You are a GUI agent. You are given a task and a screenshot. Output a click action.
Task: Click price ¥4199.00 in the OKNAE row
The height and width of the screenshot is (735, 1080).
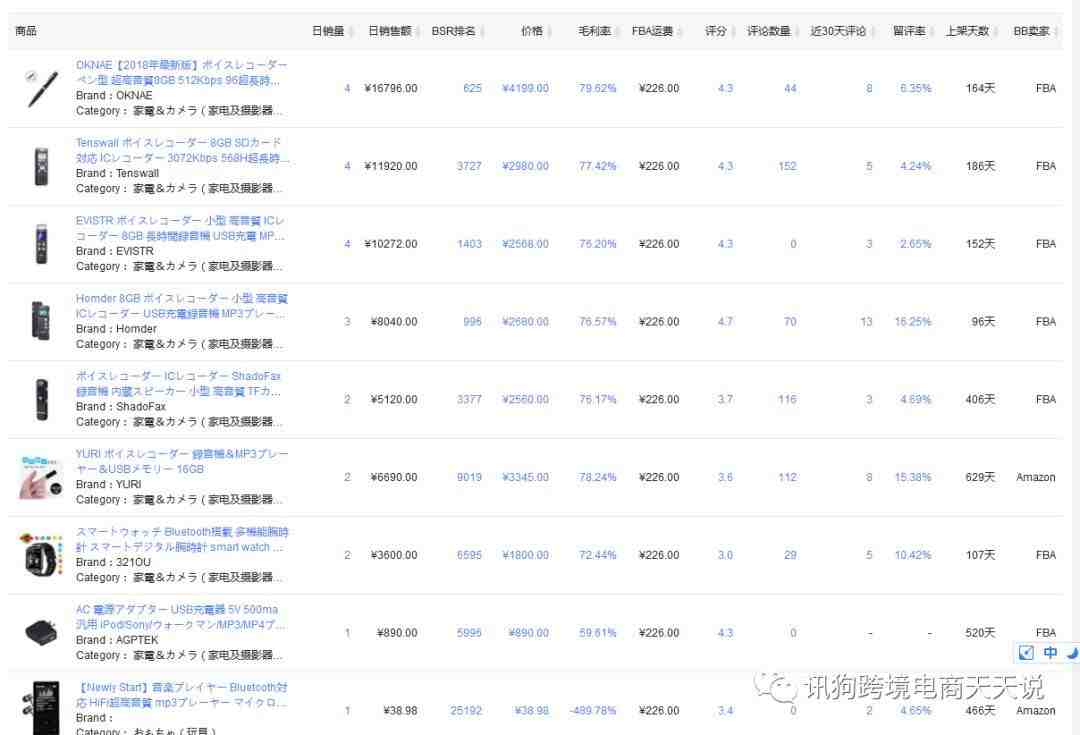(526, 88)
